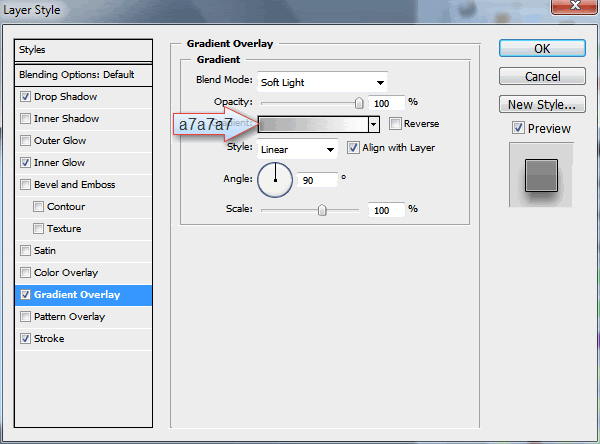Turn off the Preview checkbox

coord(518,128)
